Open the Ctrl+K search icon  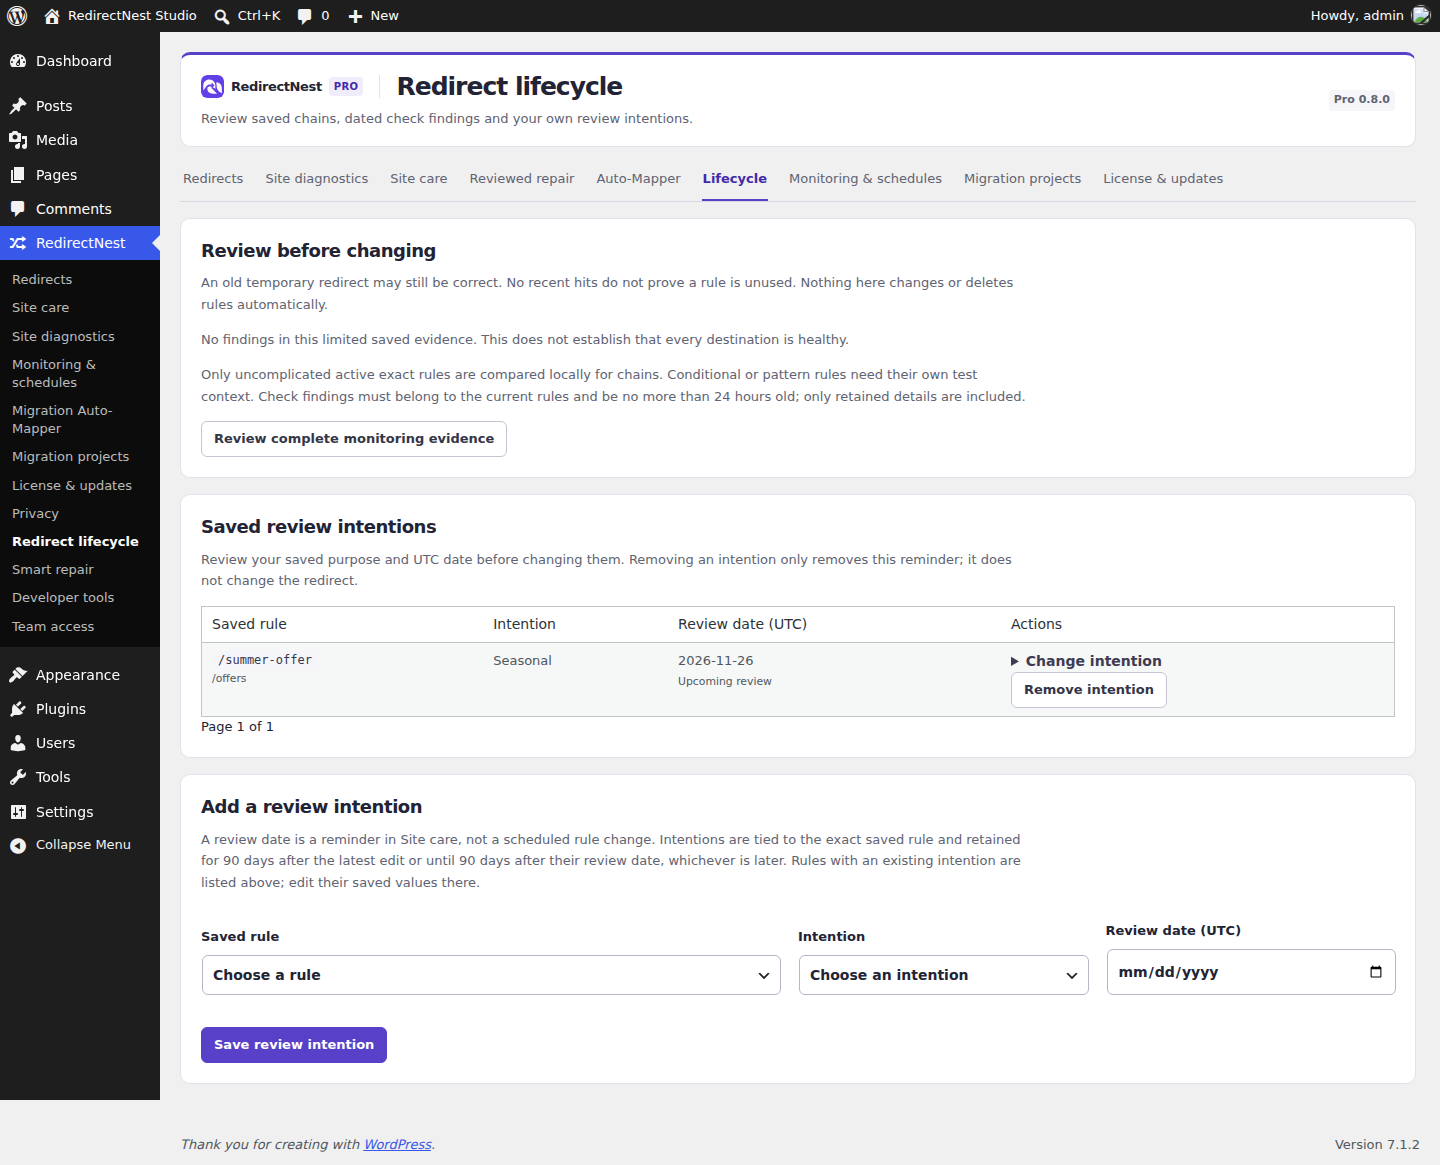[222, 16]
